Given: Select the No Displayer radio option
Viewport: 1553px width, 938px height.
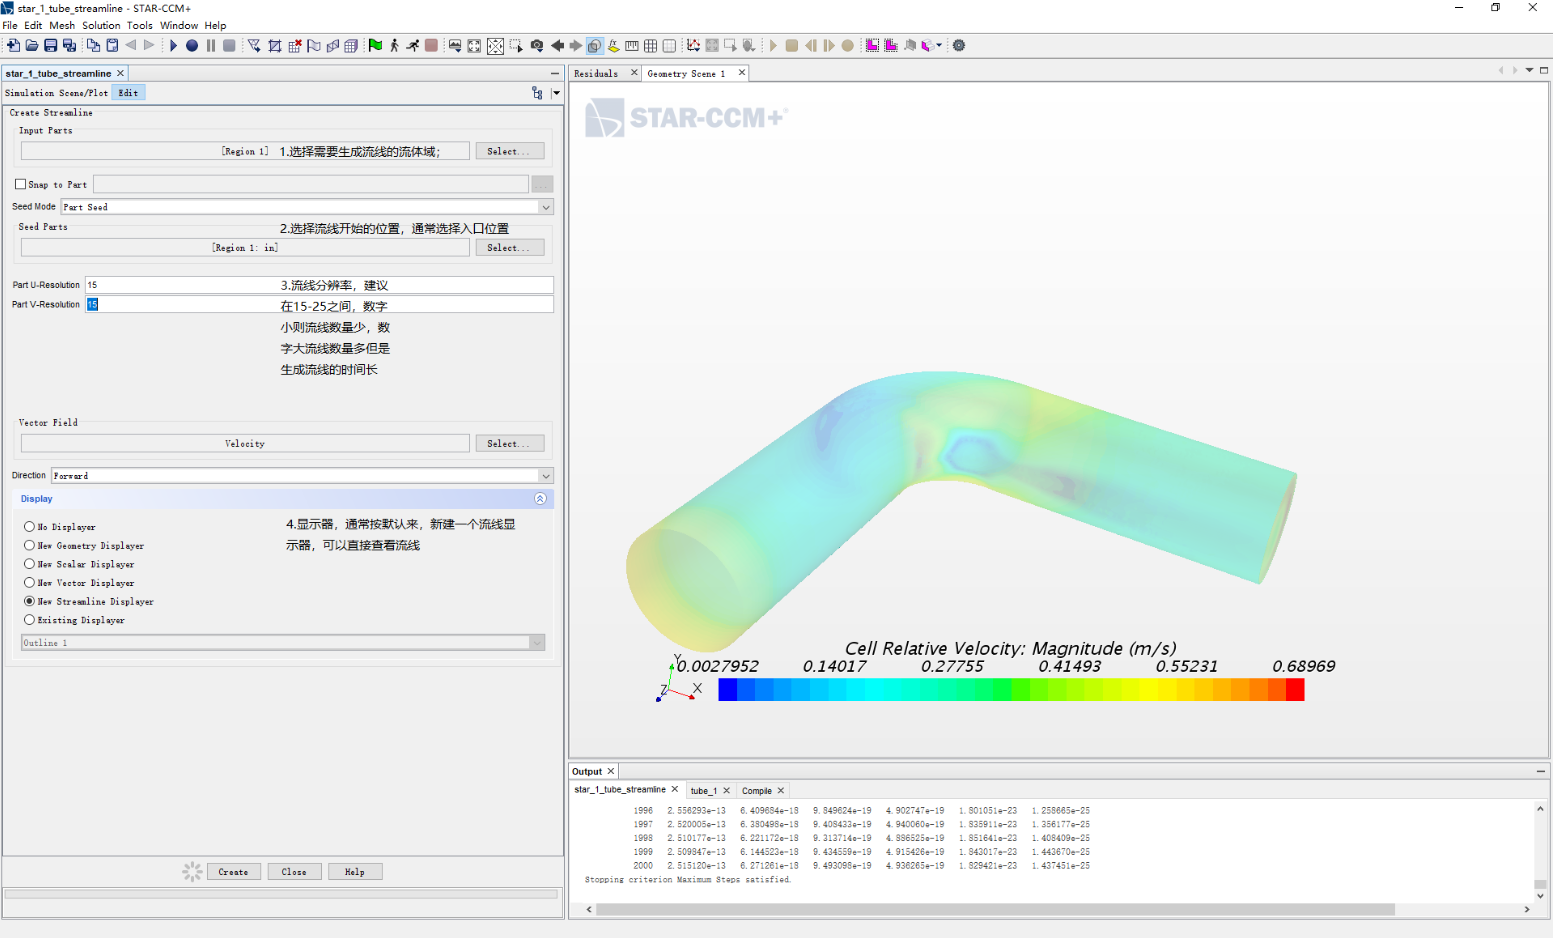Looking at the screenshot, I should tap(29, 526).
